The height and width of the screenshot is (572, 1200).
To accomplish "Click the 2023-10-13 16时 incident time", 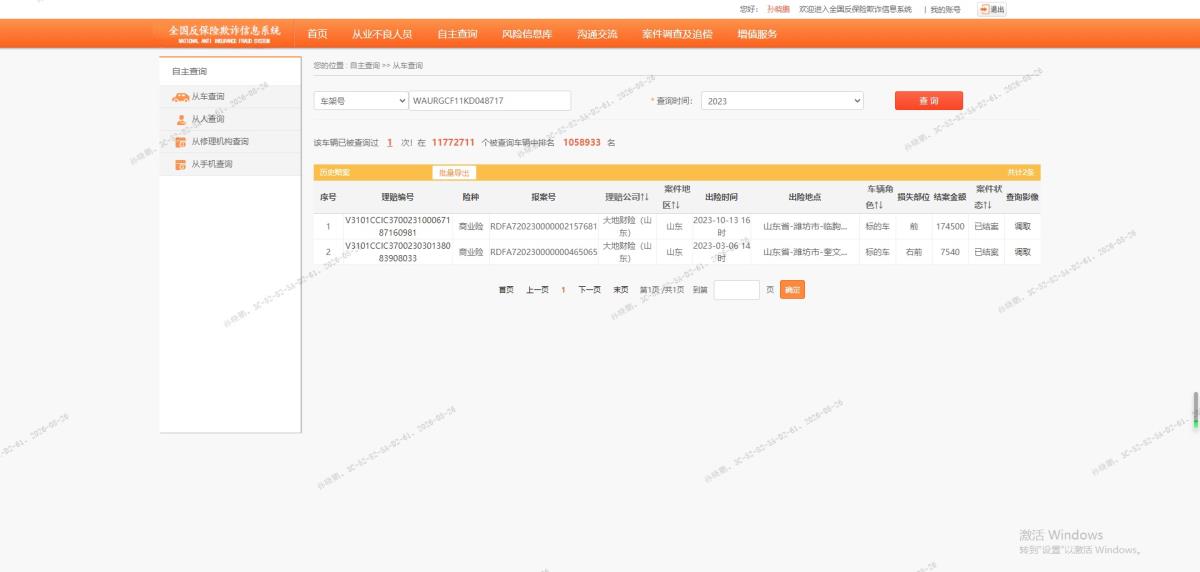I will pos(721,226).
